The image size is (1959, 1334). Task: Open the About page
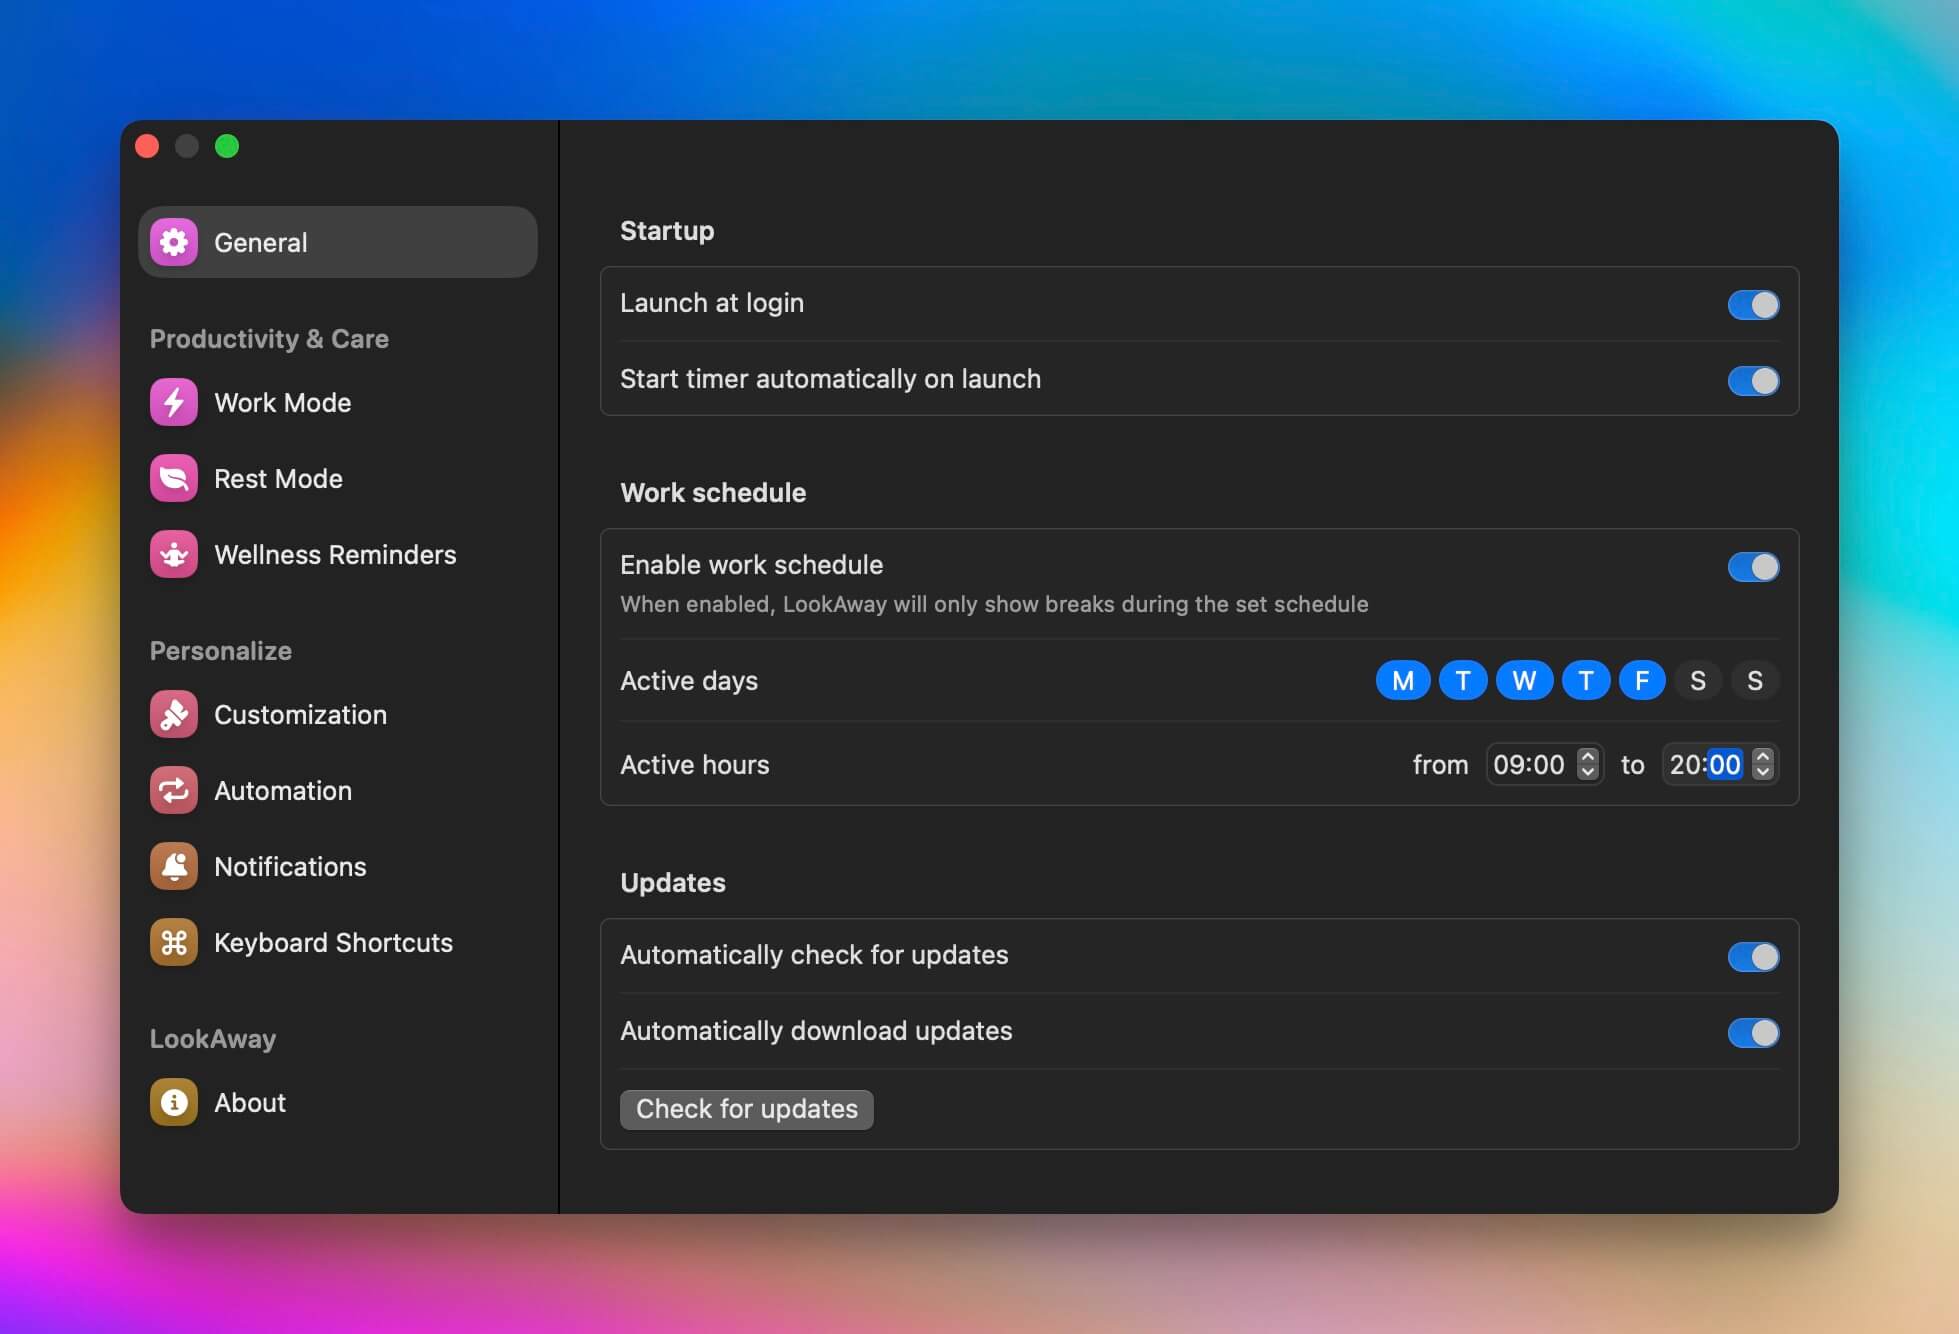(x=338, y=1102)
